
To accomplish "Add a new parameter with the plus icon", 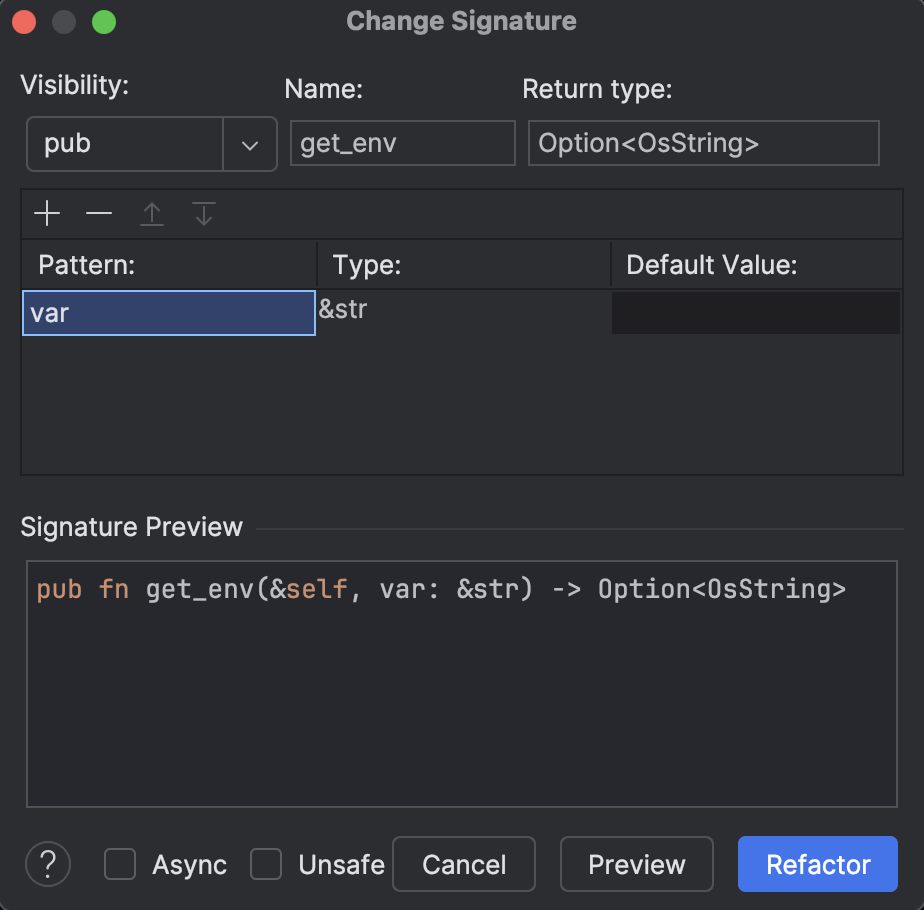I will click(46, 213).
